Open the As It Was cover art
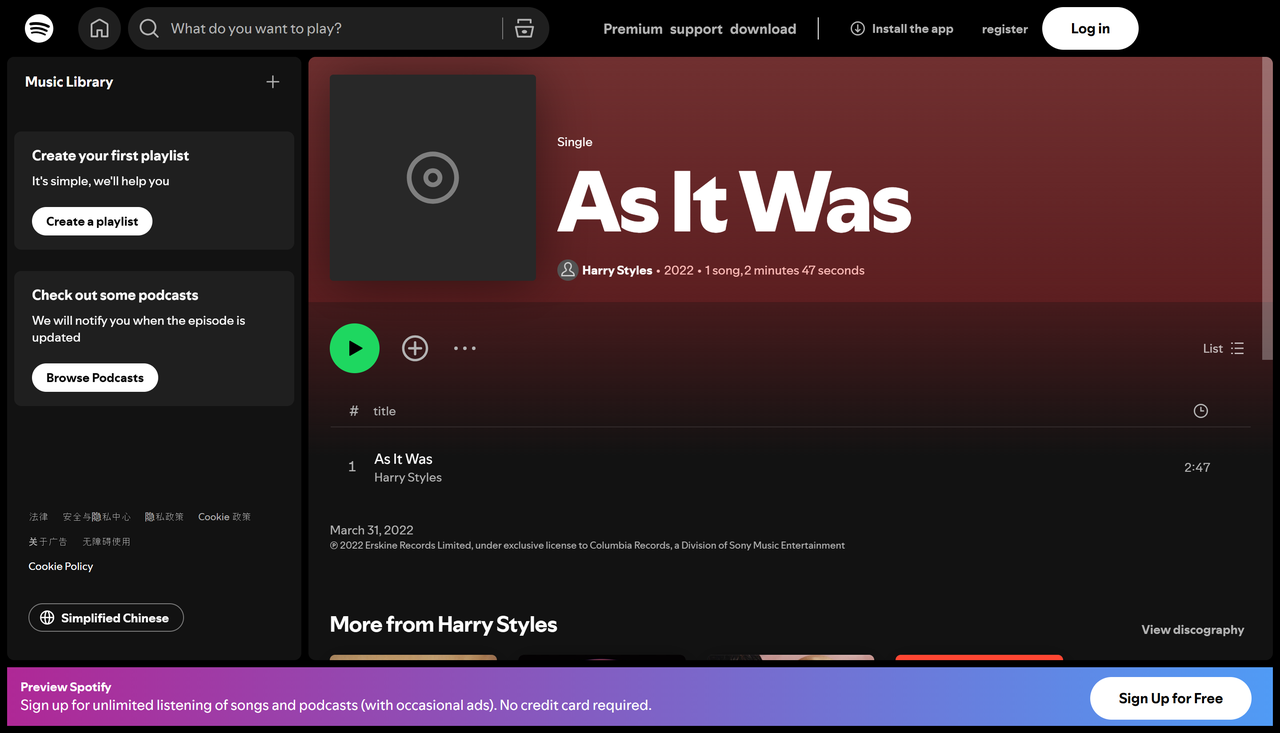The height and width of the screenshot is (733, 1280). (x=433, y=178)
